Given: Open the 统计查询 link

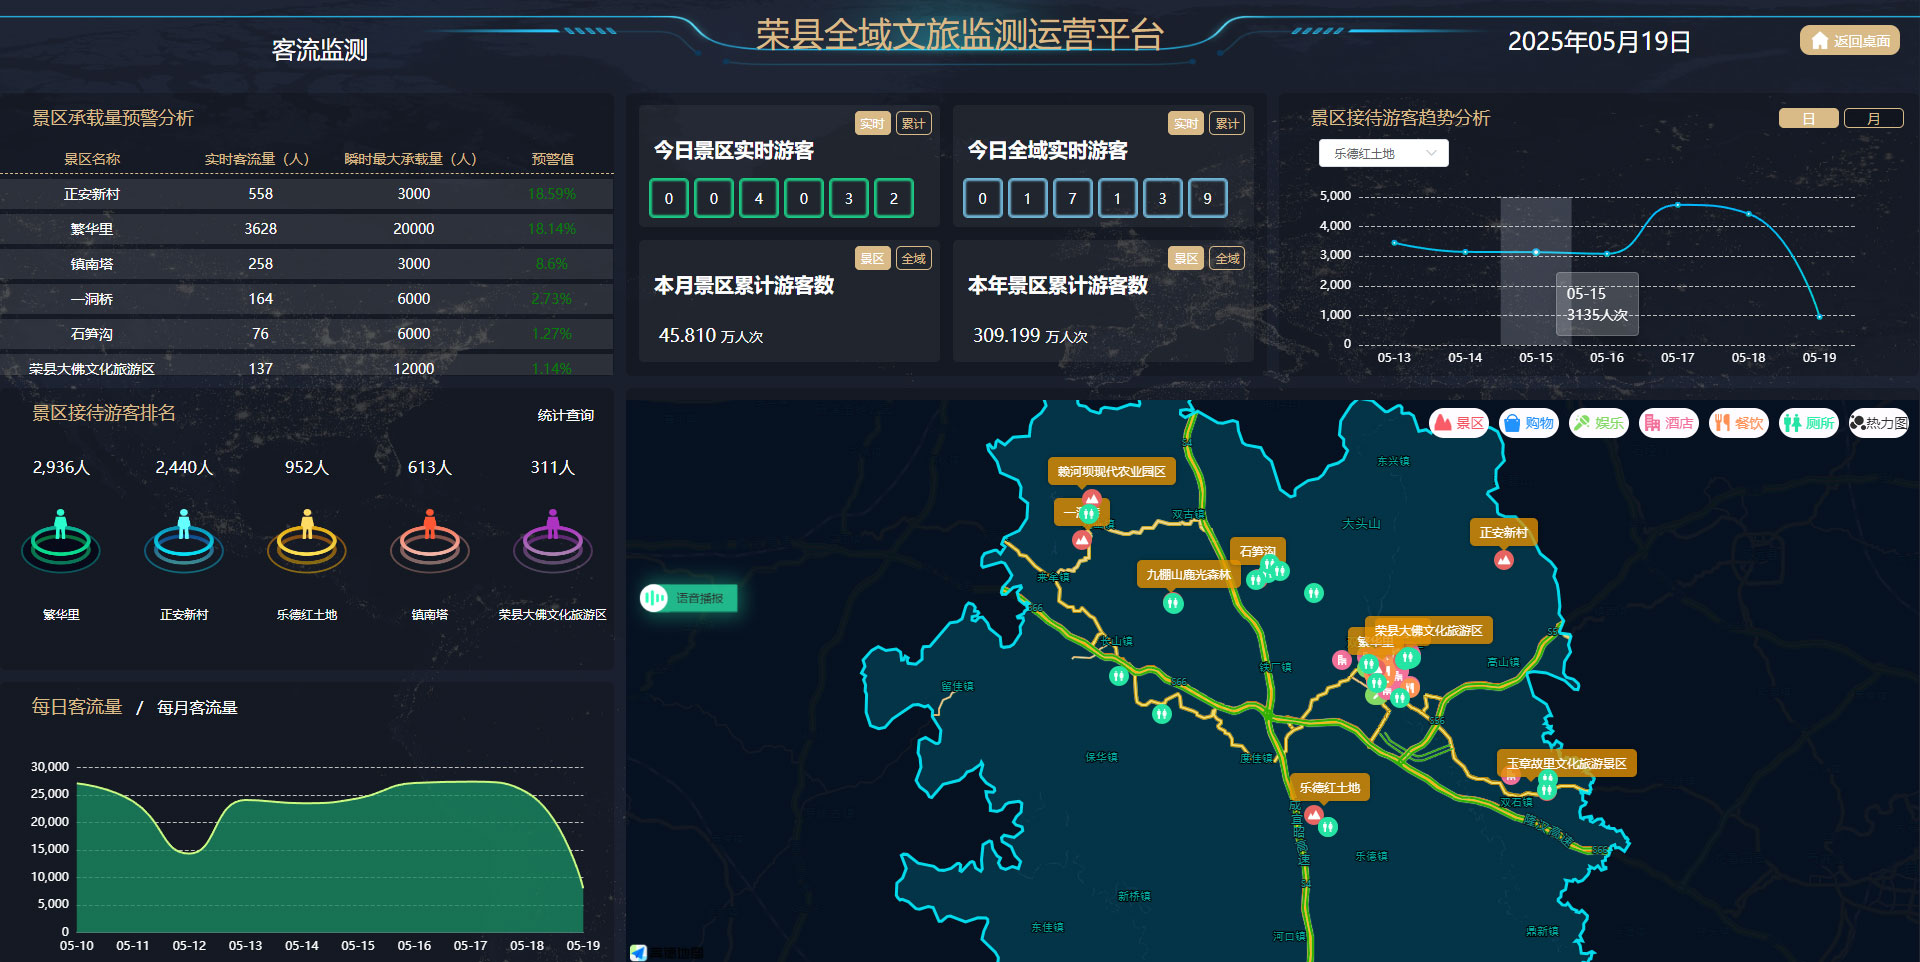Looking at the screenshot, I should tap(565, 415).
